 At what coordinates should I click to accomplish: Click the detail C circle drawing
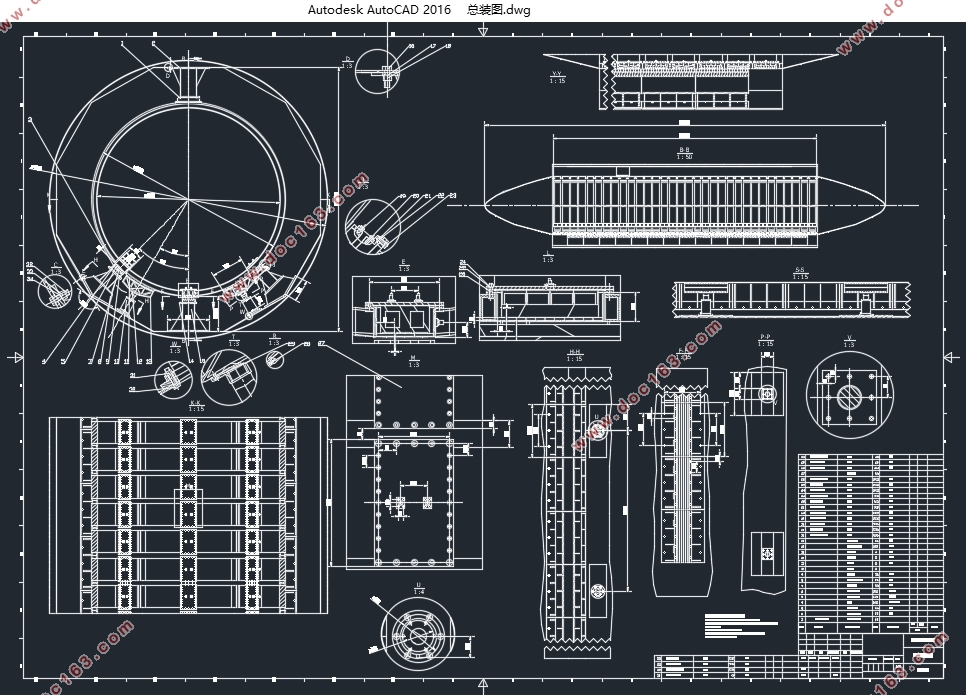pyautogui.click(x=55, y=291)
